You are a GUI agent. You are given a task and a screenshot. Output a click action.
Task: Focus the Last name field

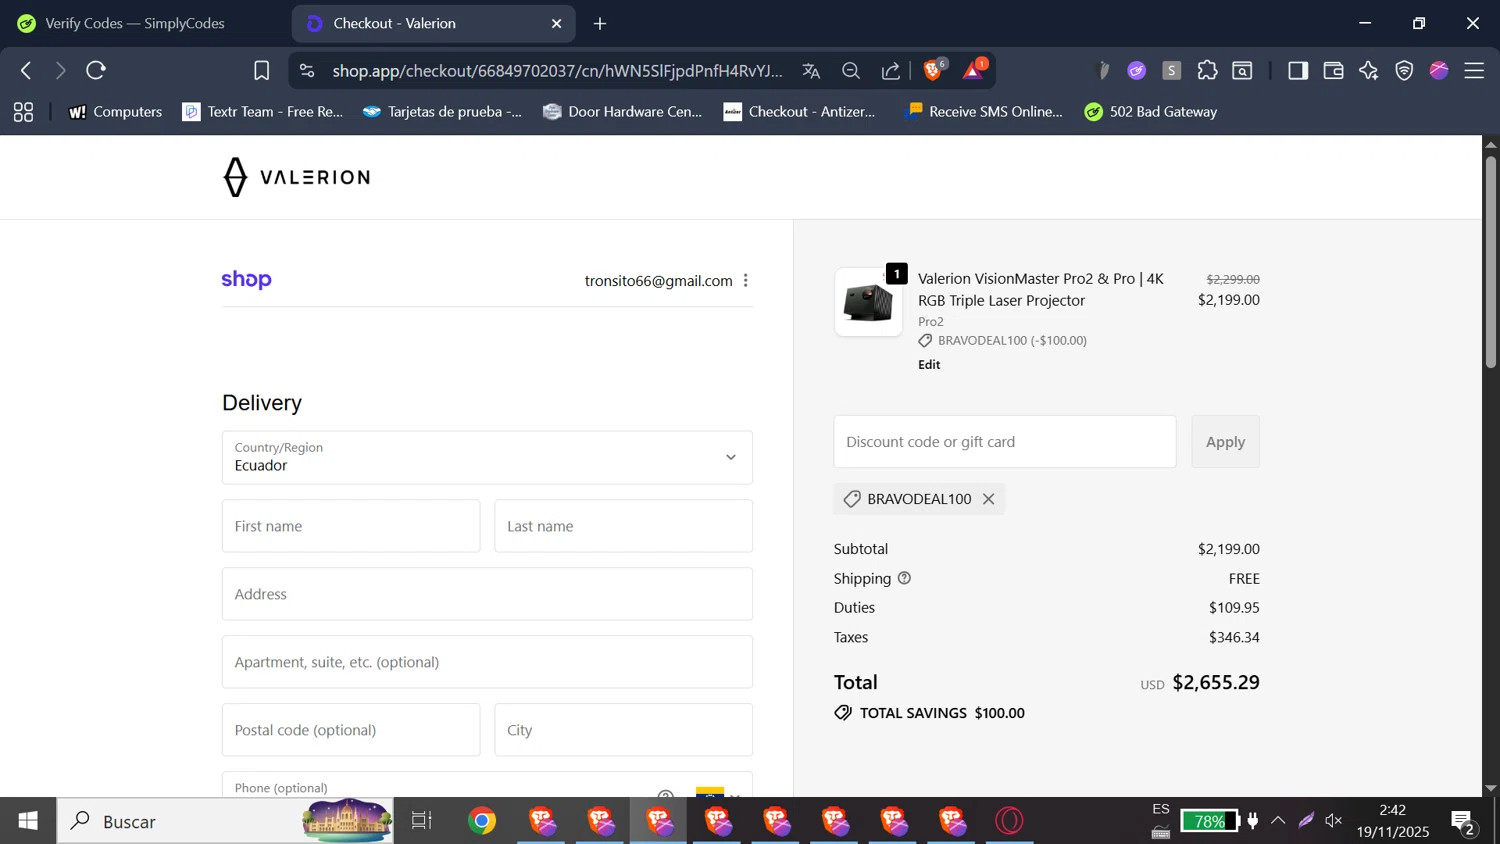tap(623, 526)
